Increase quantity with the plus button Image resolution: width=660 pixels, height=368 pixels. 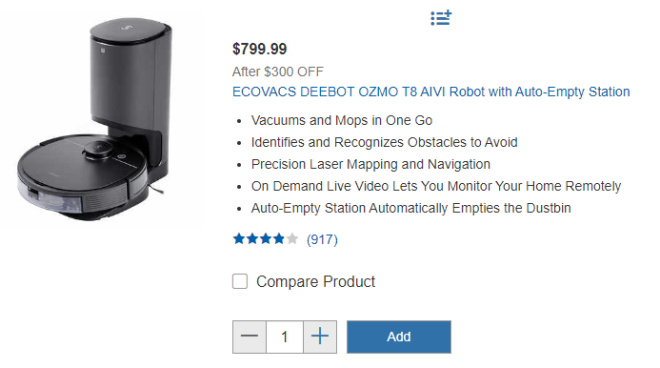click(320, 337)
